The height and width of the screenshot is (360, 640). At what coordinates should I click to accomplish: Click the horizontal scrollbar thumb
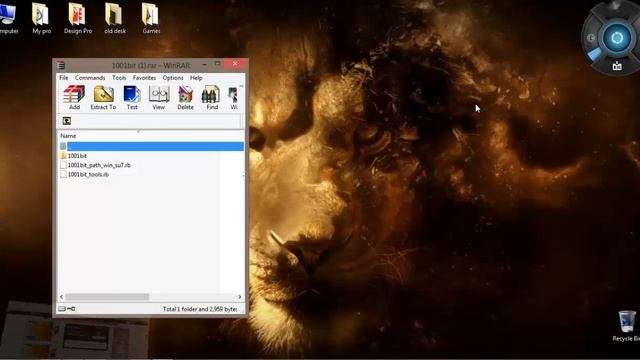[107, 297]
